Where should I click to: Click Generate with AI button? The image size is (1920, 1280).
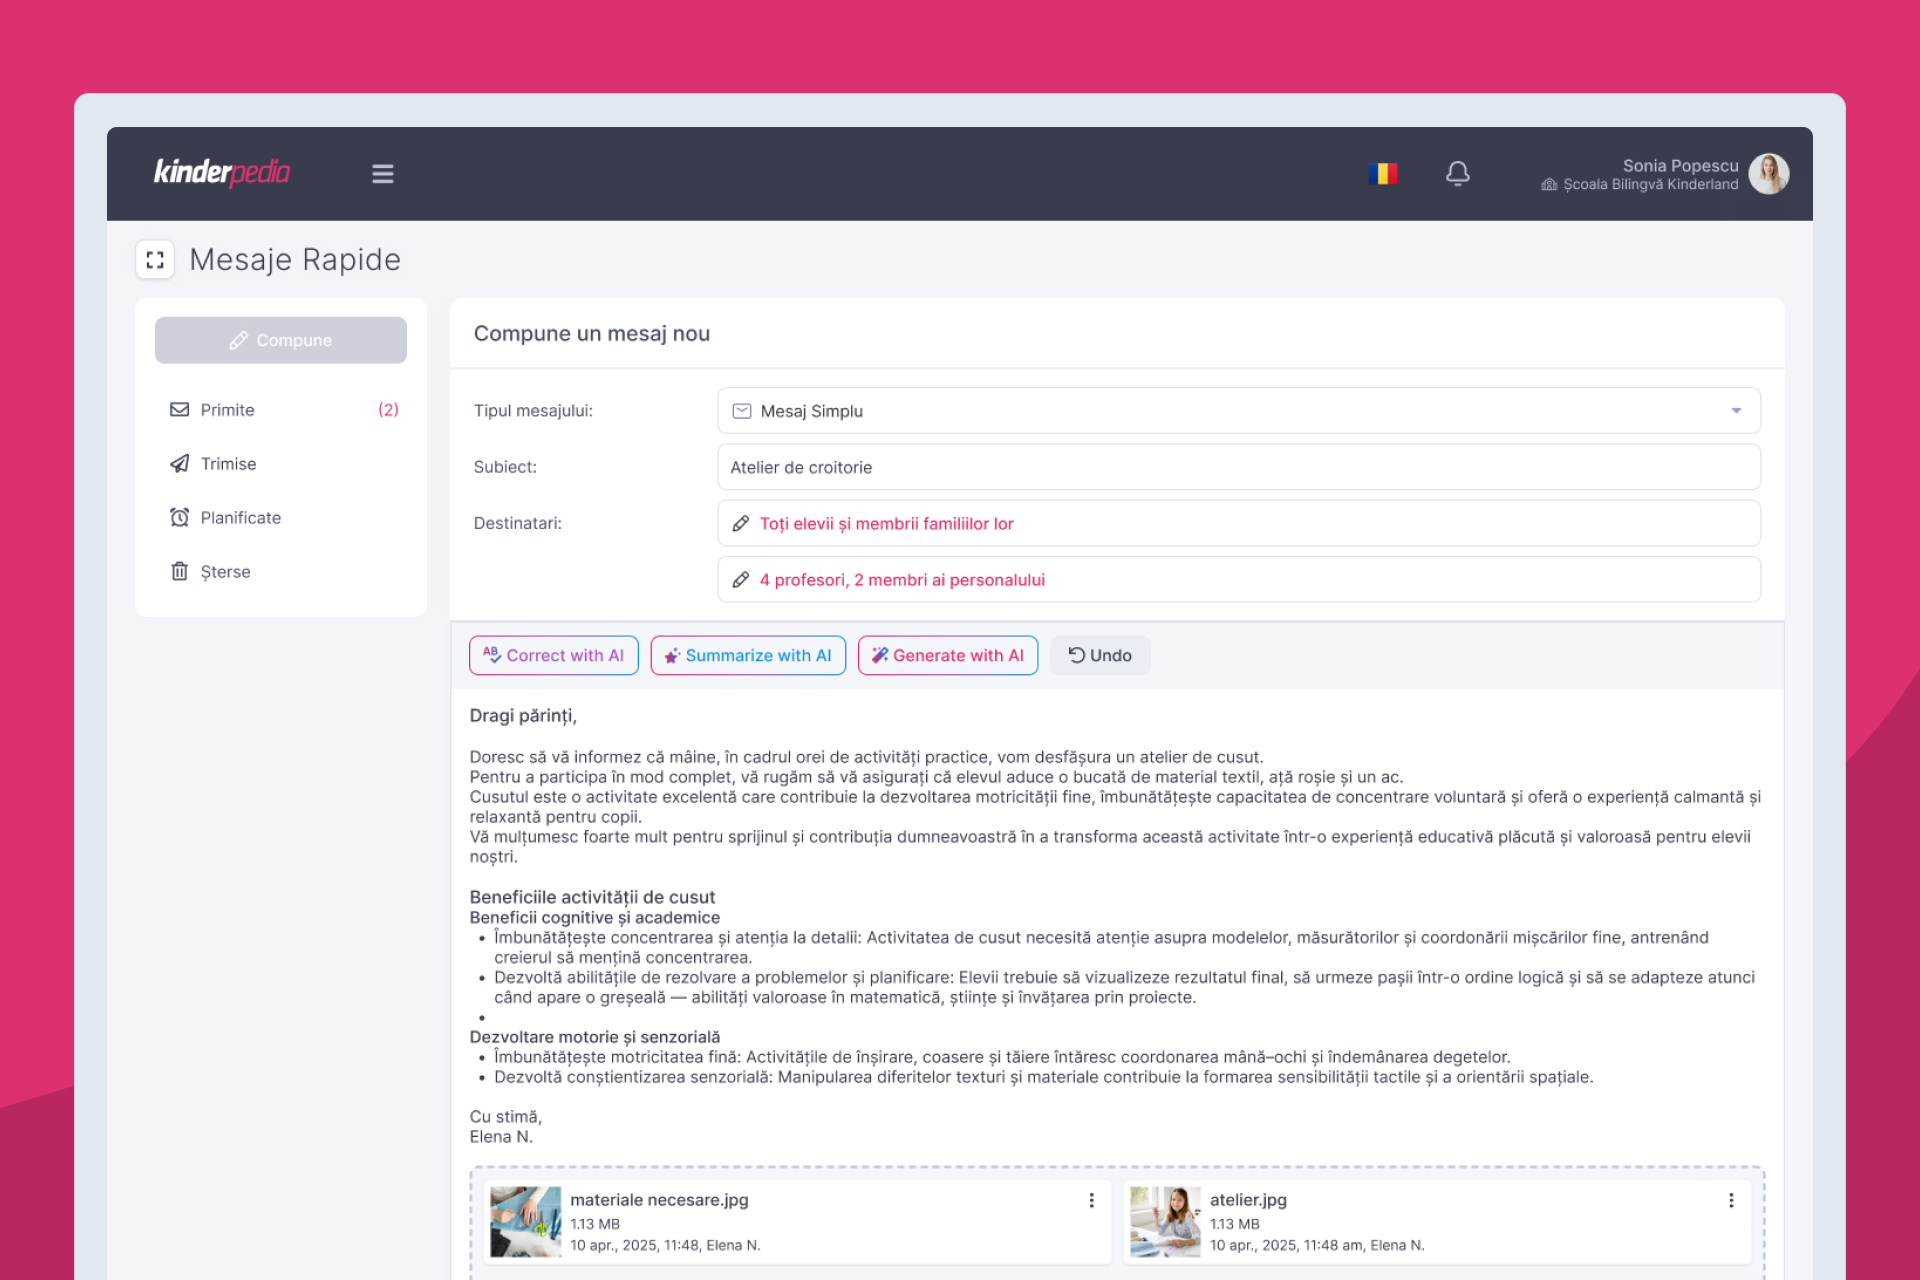[x=947, y=656]
